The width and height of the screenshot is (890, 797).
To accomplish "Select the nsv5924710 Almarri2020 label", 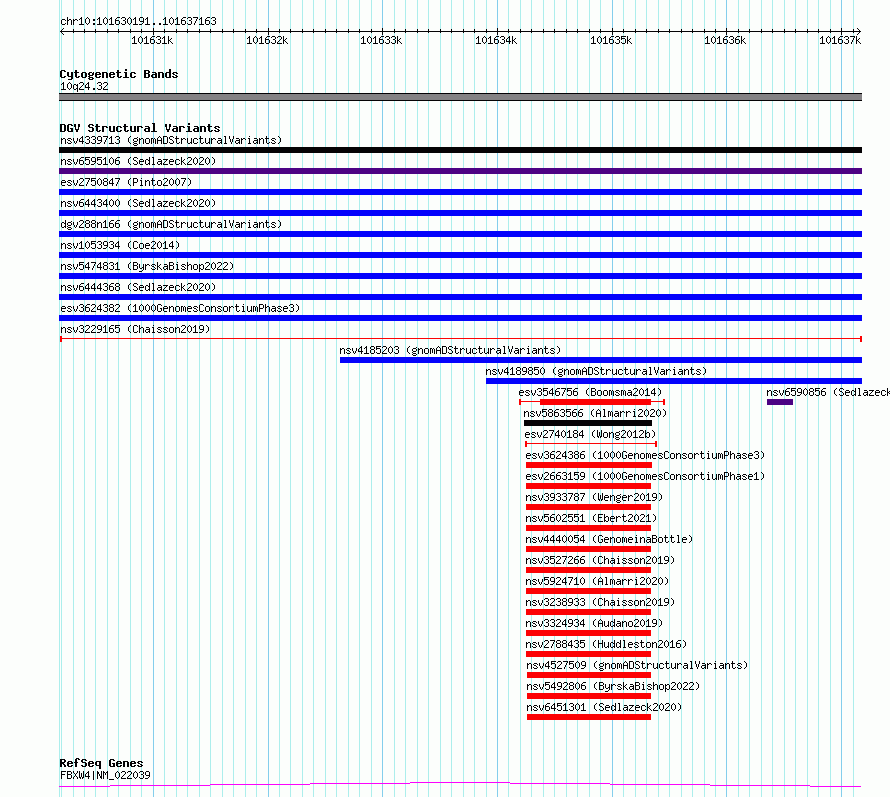I will (x=597, y=581).
